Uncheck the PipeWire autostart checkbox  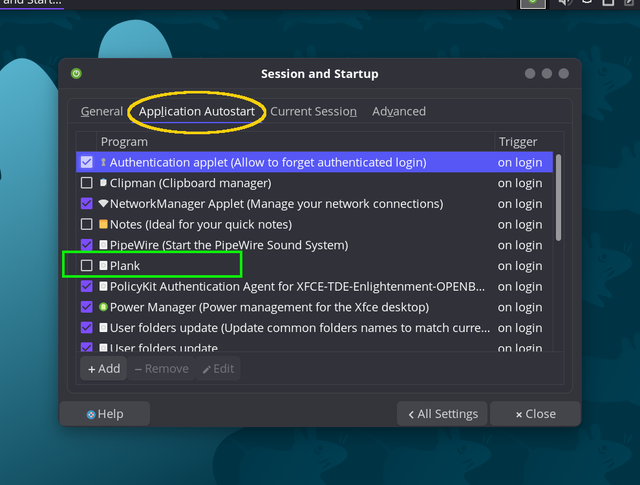coord(87,245)
